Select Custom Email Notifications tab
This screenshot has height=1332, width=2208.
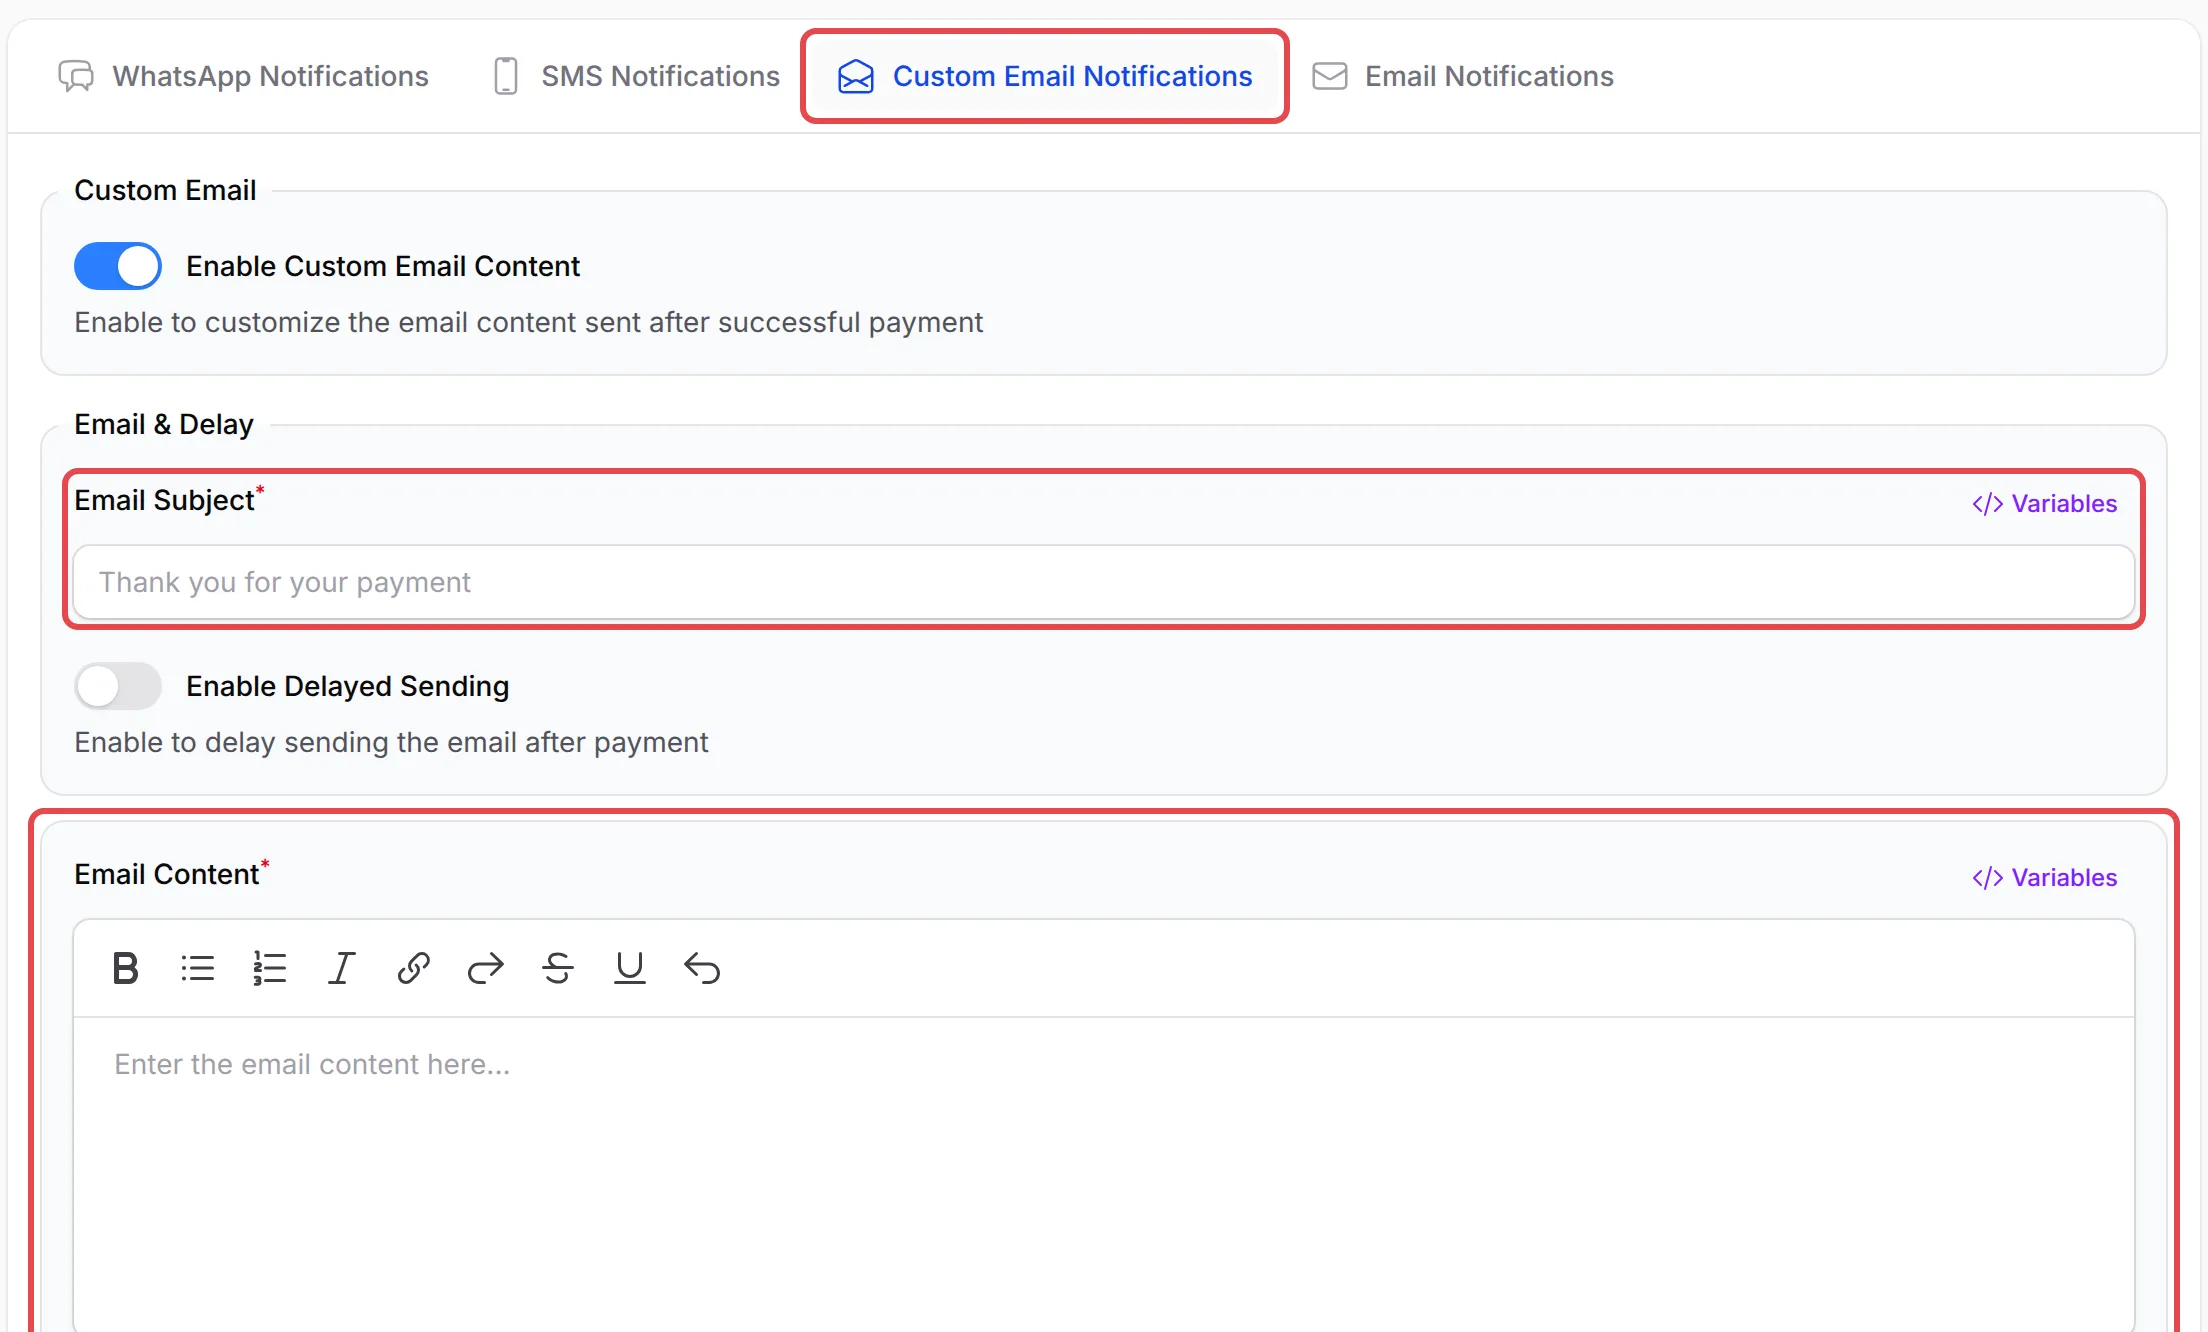tap(1045, 76)
